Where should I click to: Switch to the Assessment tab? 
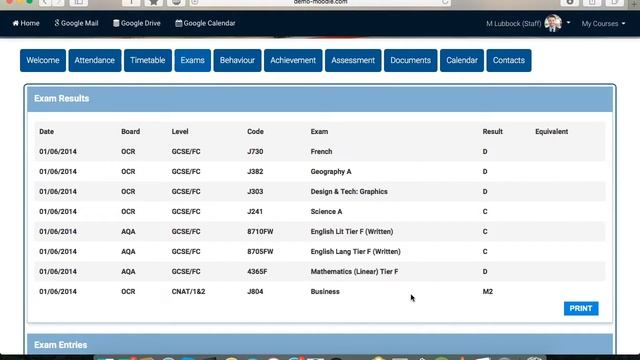[353, 60]
